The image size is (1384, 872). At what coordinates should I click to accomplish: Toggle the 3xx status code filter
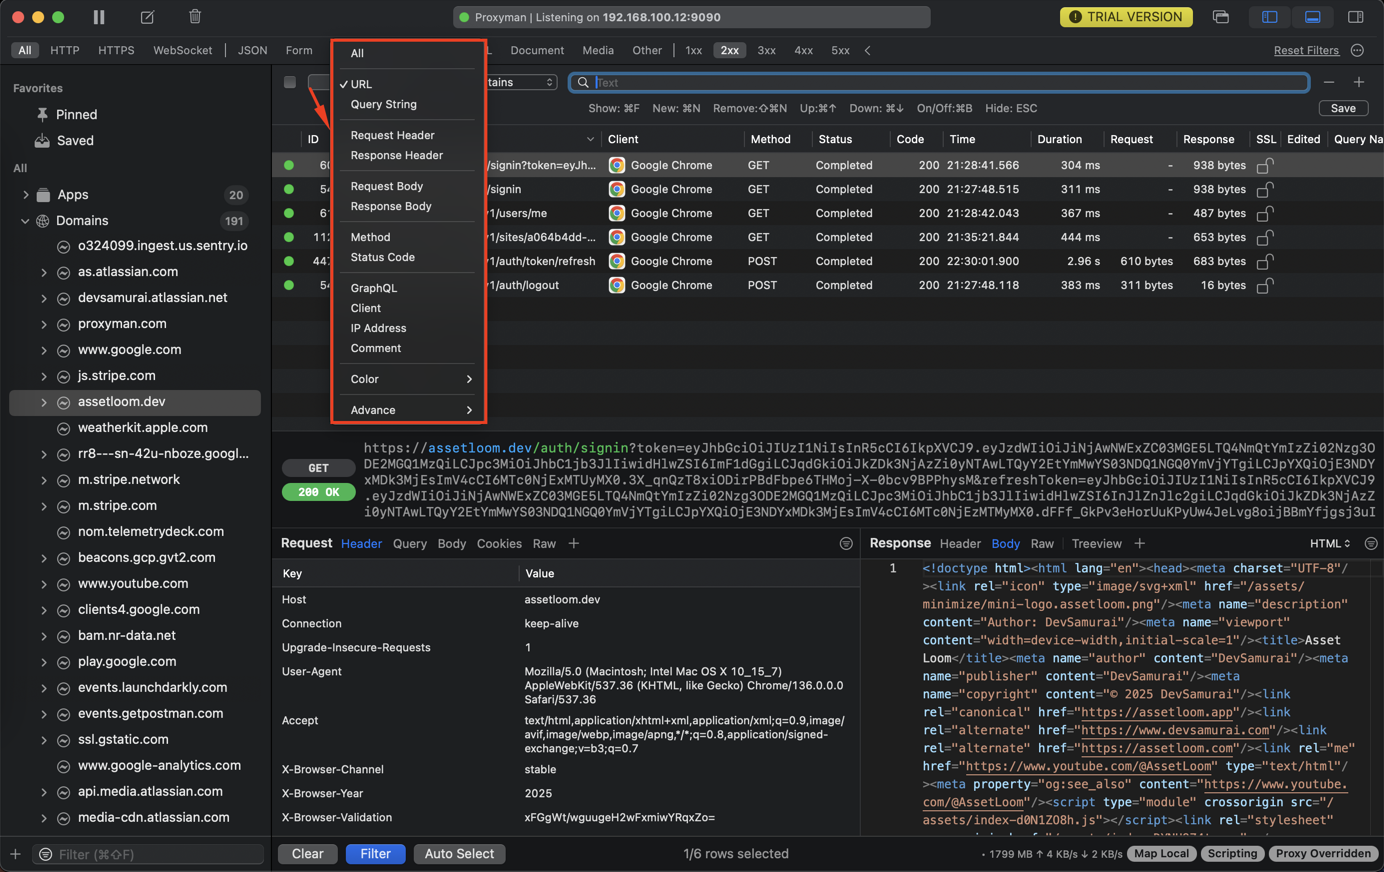coord(766,50)
